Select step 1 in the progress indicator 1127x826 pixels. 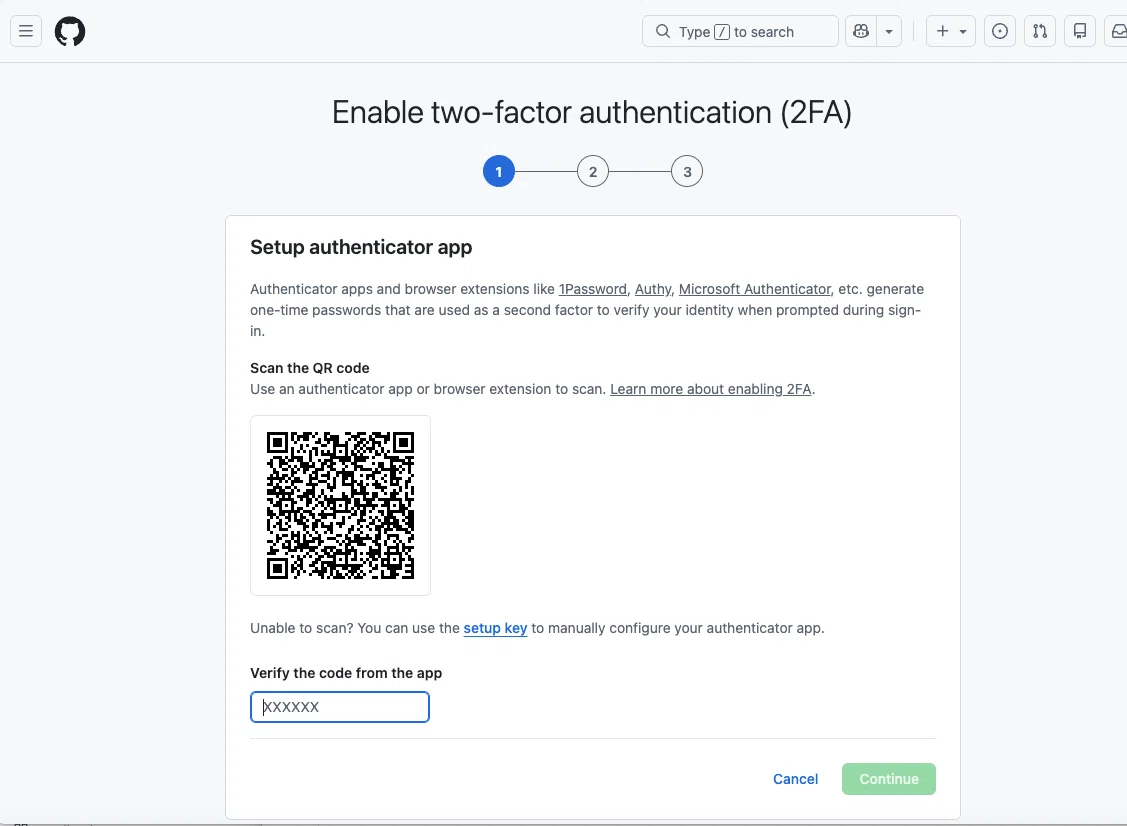coord(499,172)
